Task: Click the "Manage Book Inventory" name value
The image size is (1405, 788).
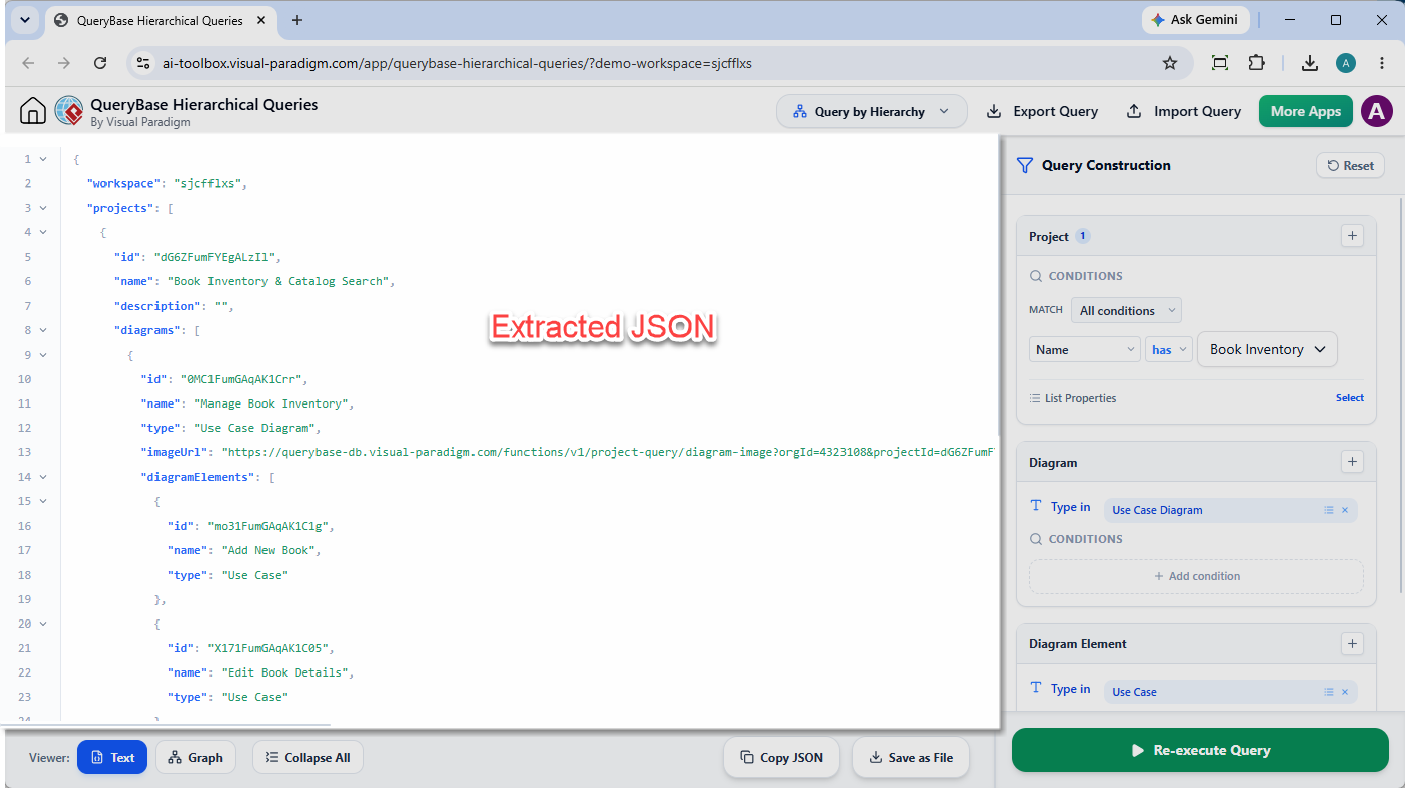Action: tap(271, 403)
